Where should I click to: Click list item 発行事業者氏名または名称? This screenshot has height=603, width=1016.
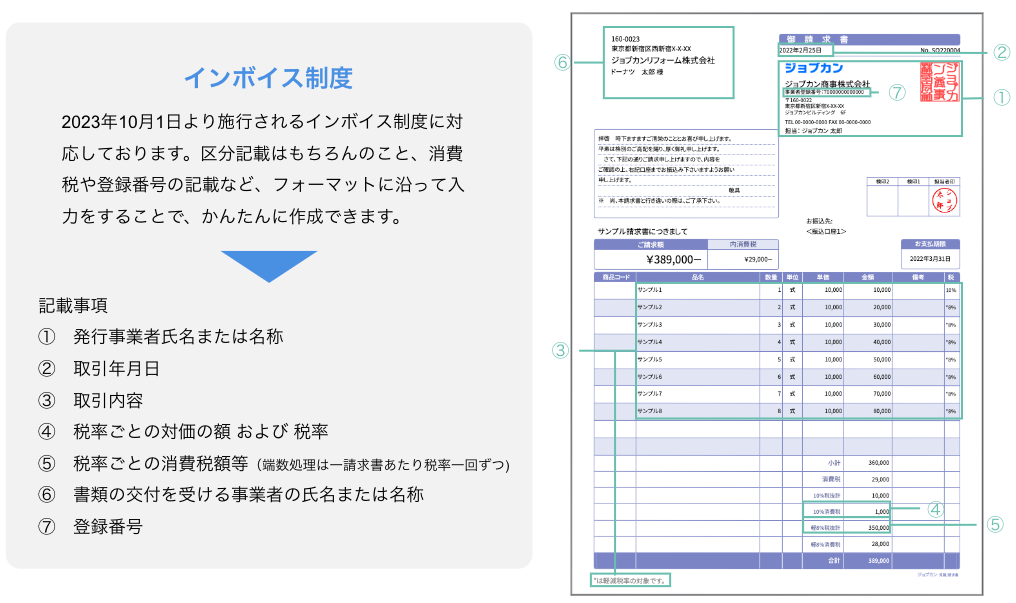click(x=178, y=337)
